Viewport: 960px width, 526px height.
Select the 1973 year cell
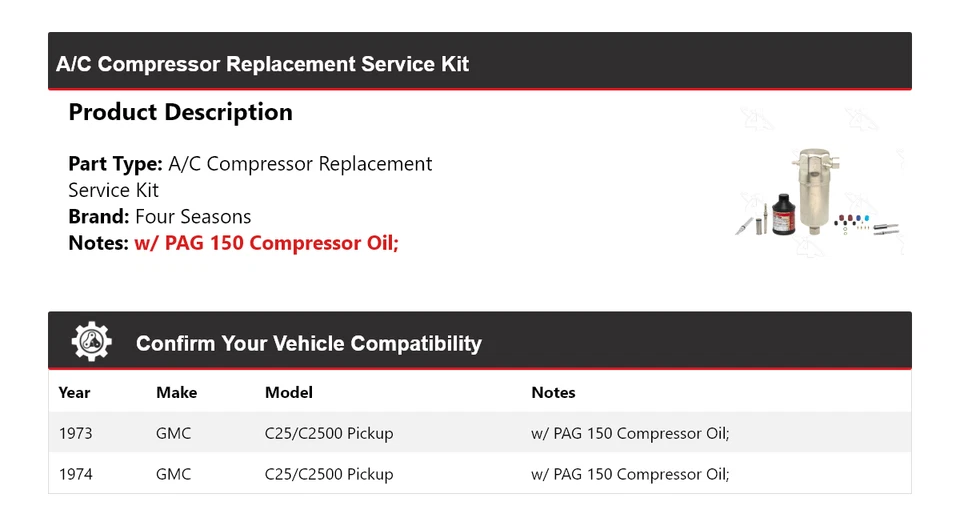tap(75, 433)
